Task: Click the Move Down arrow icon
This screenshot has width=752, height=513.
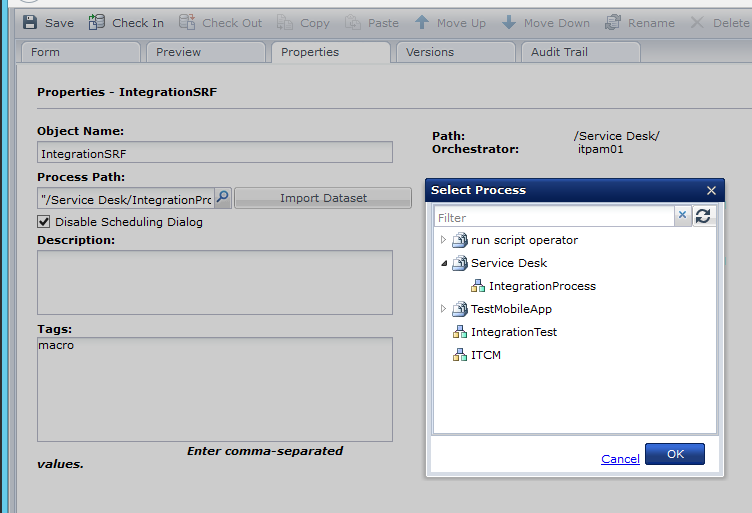Action: (509, 22)
